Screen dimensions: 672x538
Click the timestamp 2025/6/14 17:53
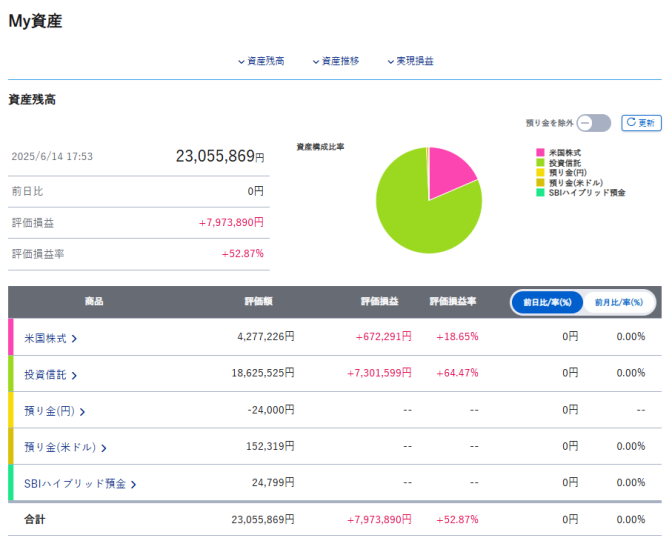pos(52,156)
